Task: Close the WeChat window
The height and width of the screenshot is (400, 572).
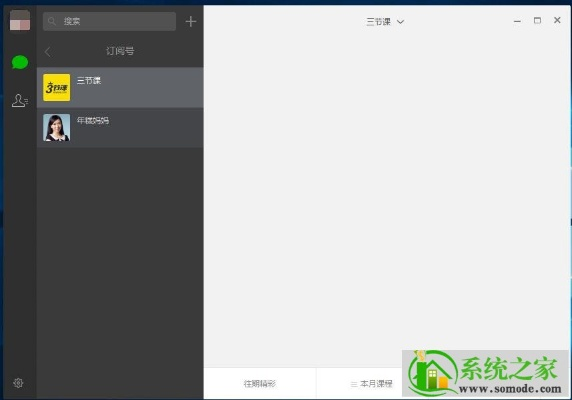Action: click(x=557, y=20)
